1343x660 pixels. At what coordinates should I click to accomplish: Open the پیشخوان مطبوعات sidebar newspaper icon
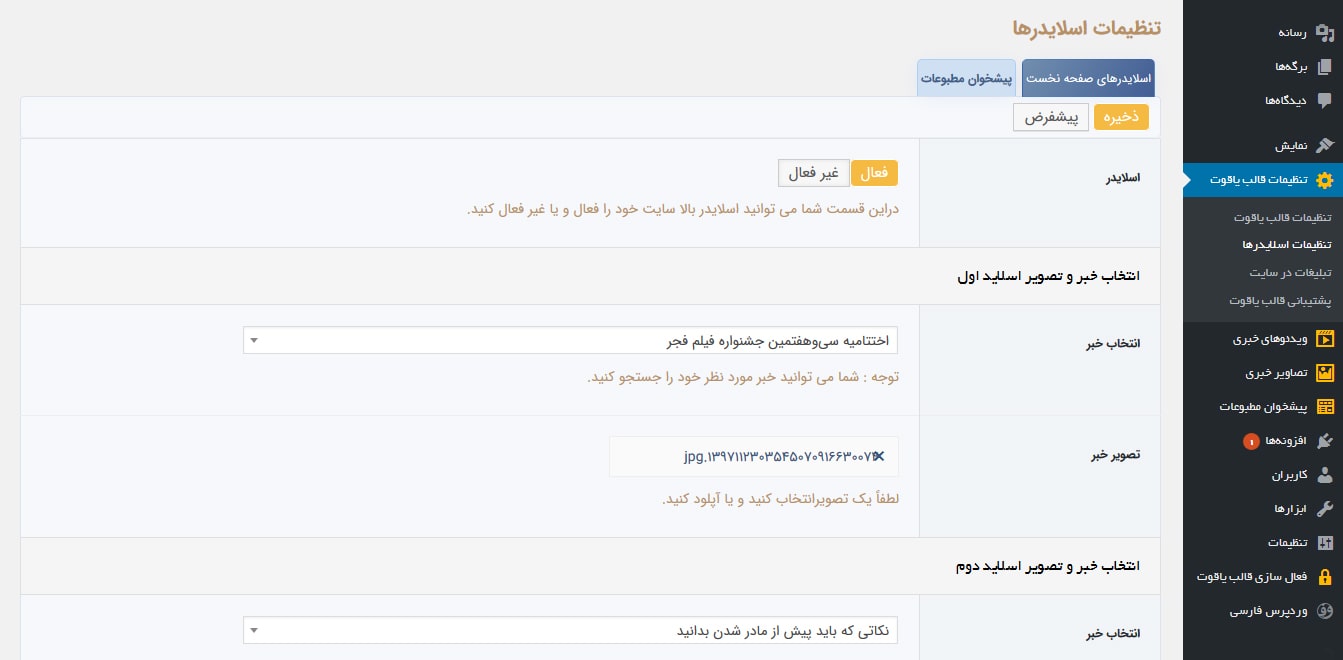(1325, 407)
